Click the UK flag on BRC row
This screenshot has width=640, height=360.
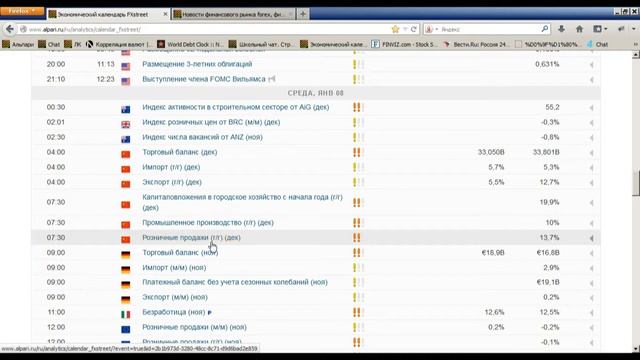(126, 124)
